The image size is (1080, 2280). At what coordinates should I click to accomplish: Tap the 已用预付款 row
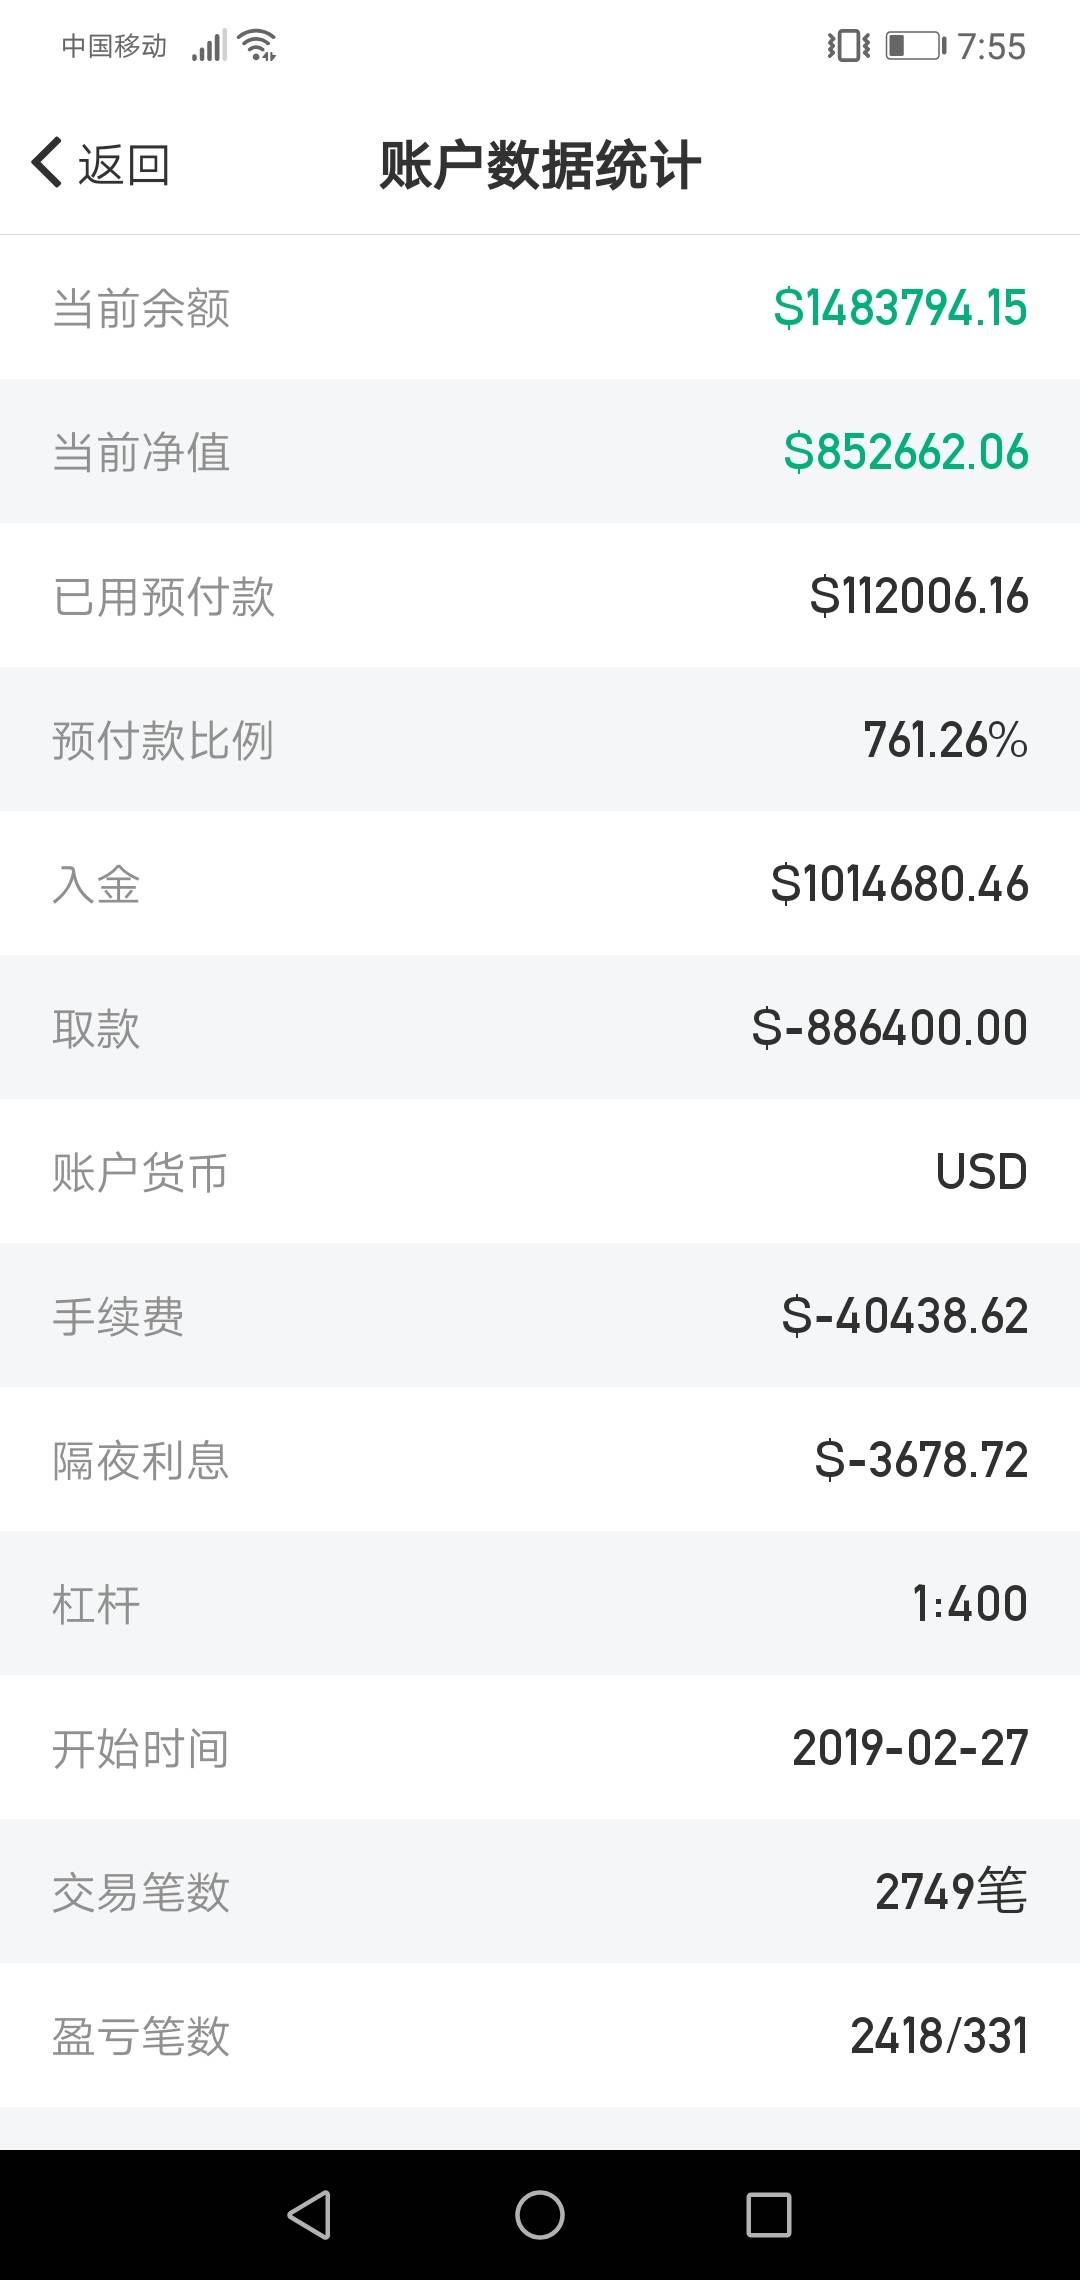click(540, 596)
